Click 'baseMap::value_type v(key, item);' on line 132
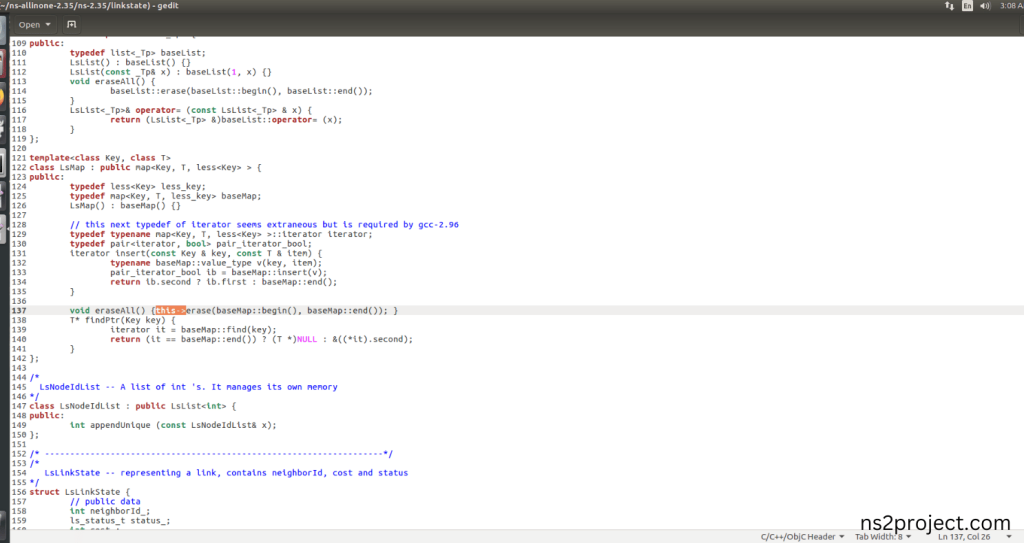Viewport: 1024px width, 543px height. (238, 263)
